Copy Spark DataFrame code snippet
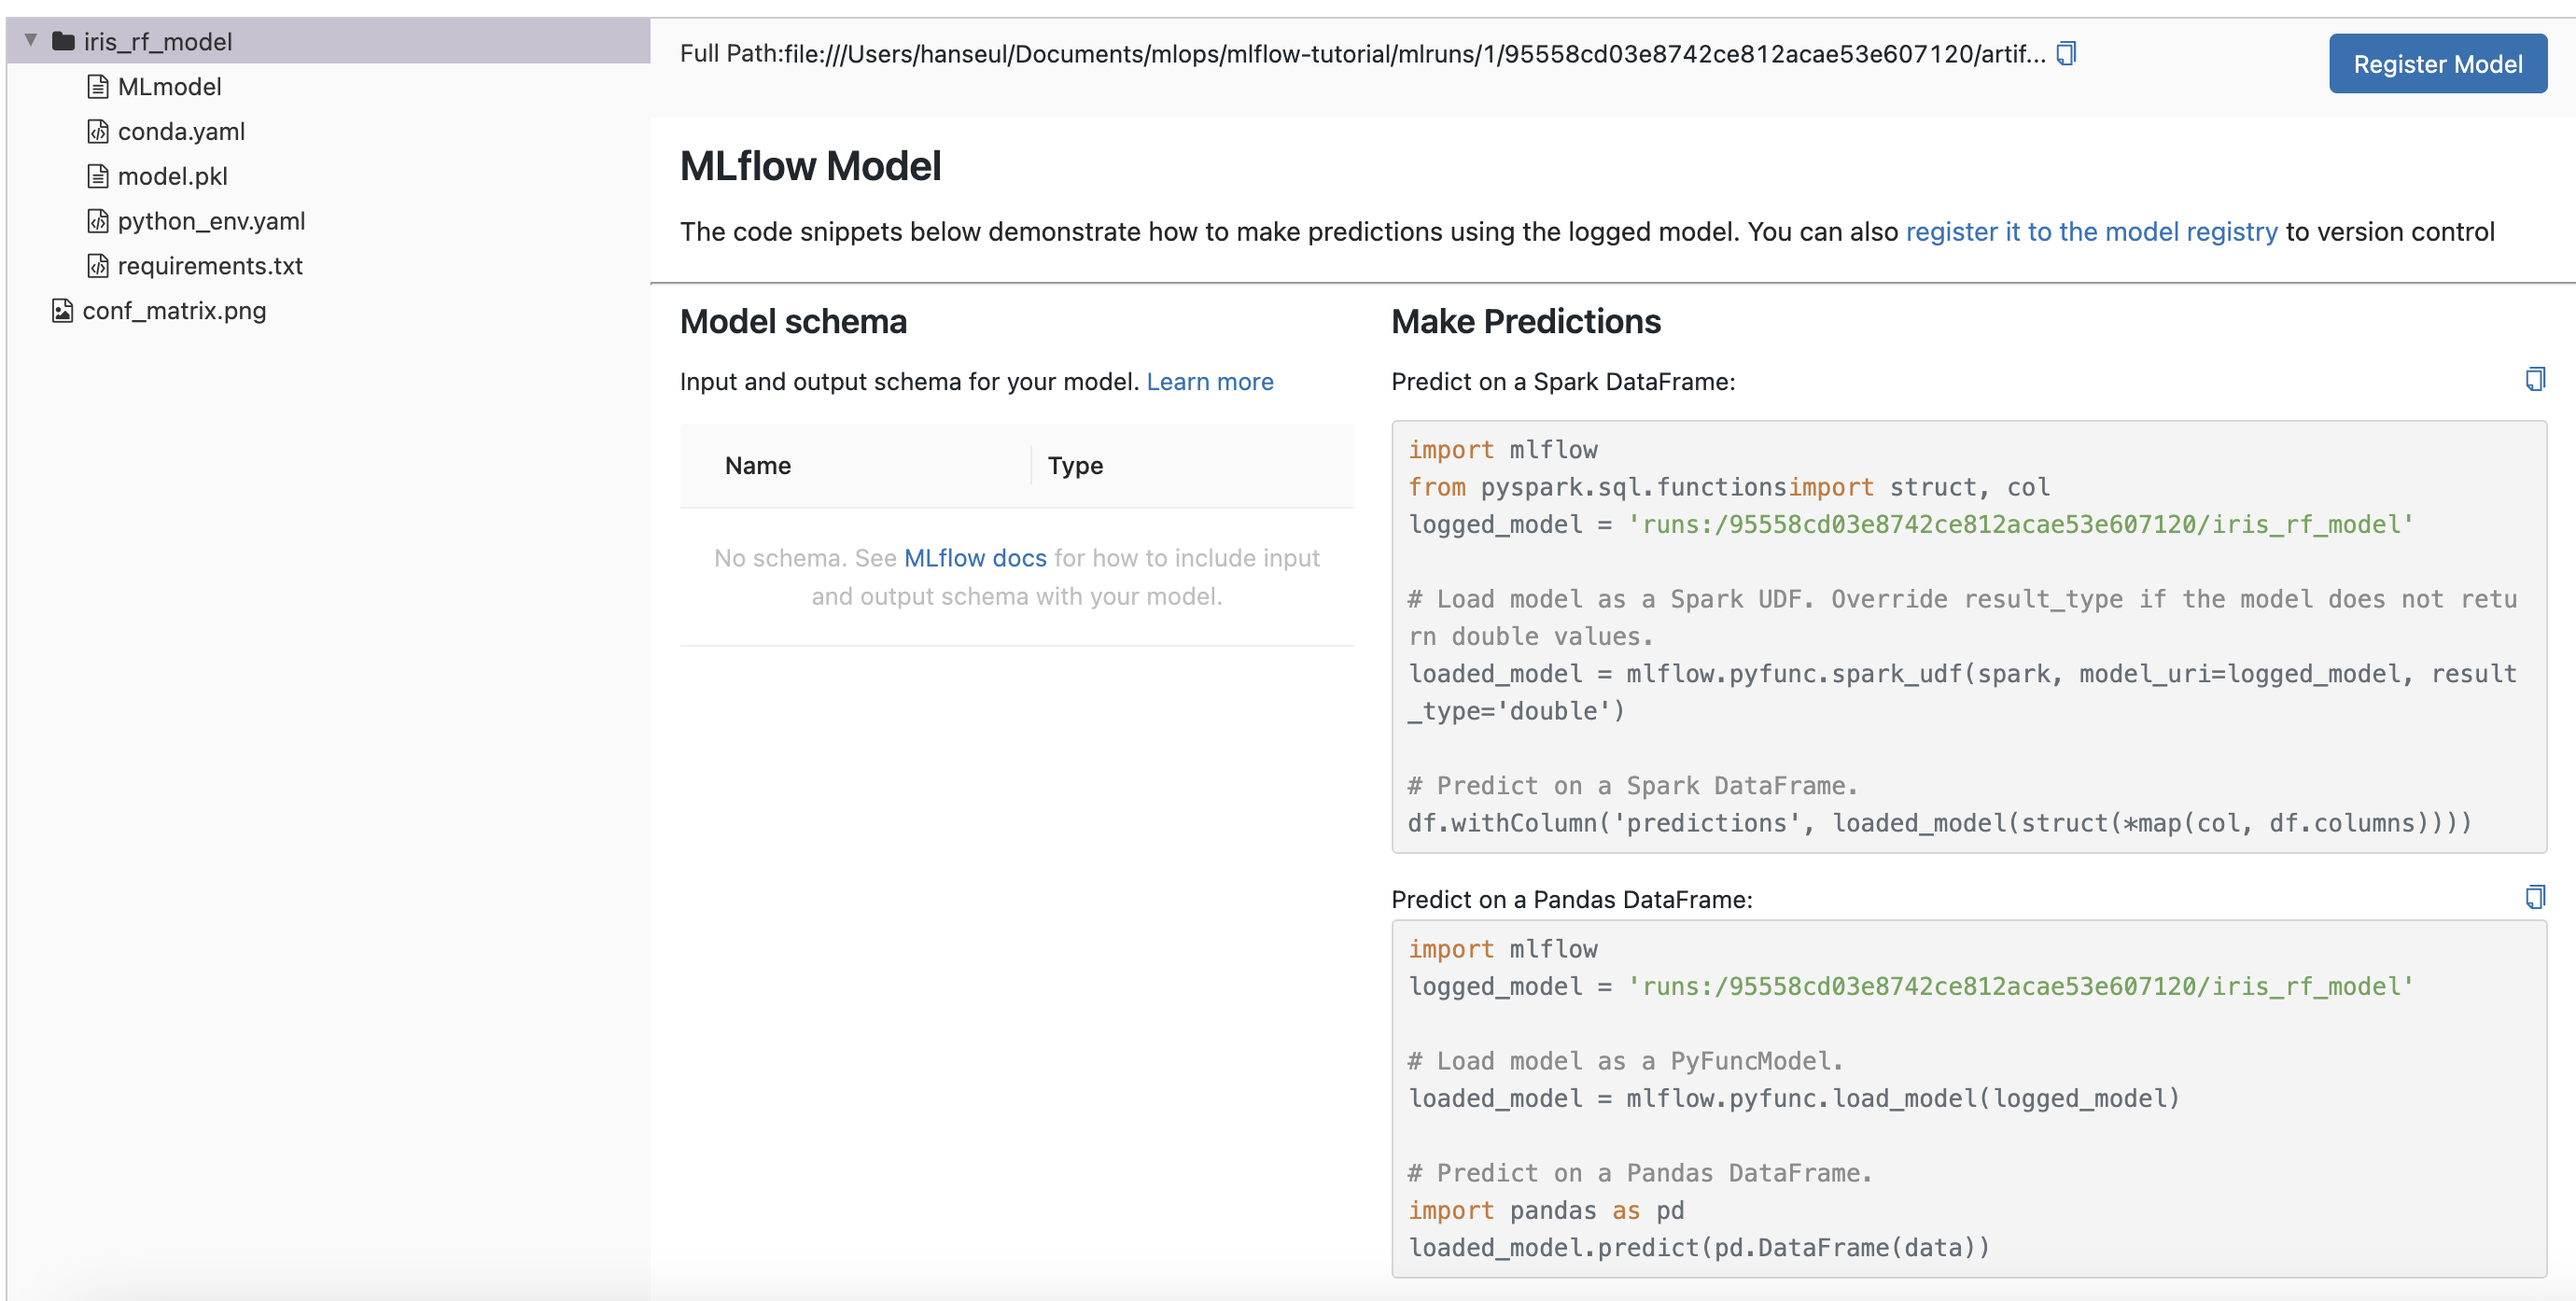The image size is (2576, 1301). click(2534, 379)
